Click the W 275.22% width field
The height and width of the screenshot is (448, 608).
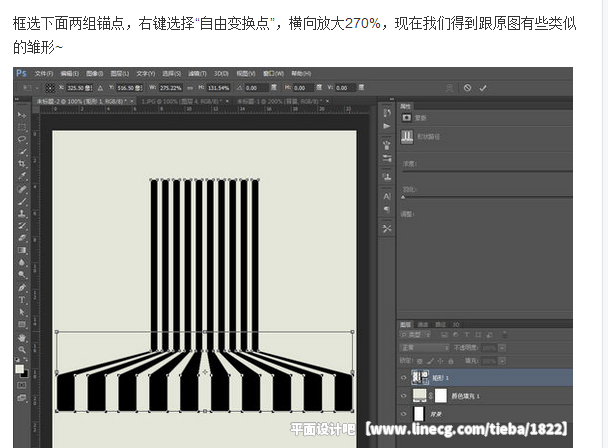(x=171, y=88)
